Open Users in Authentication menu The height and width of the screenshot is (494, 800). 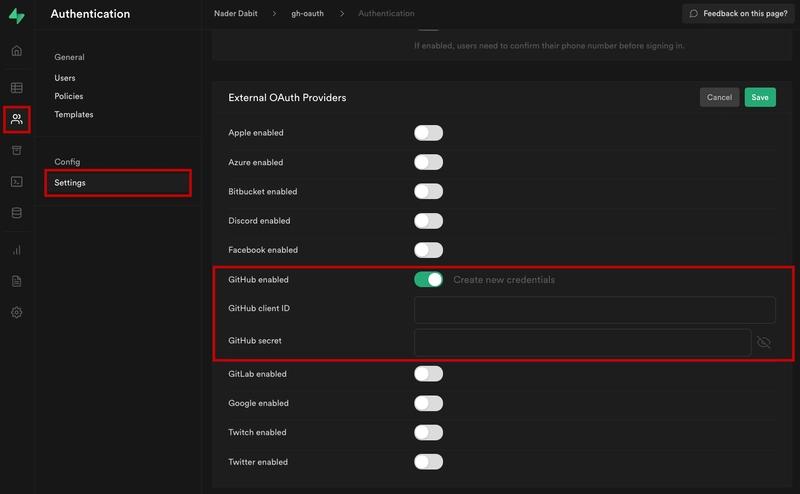click(65, 78)
